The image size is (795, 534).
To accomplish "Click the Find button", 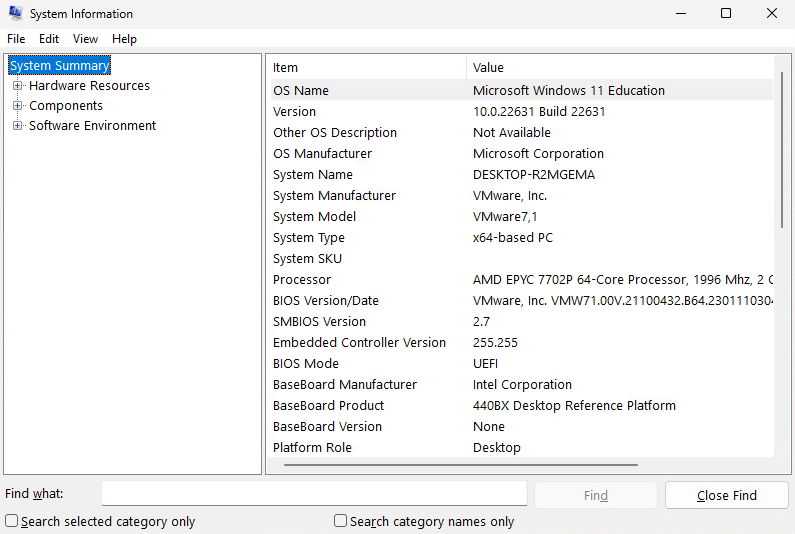I will point(596,495).
